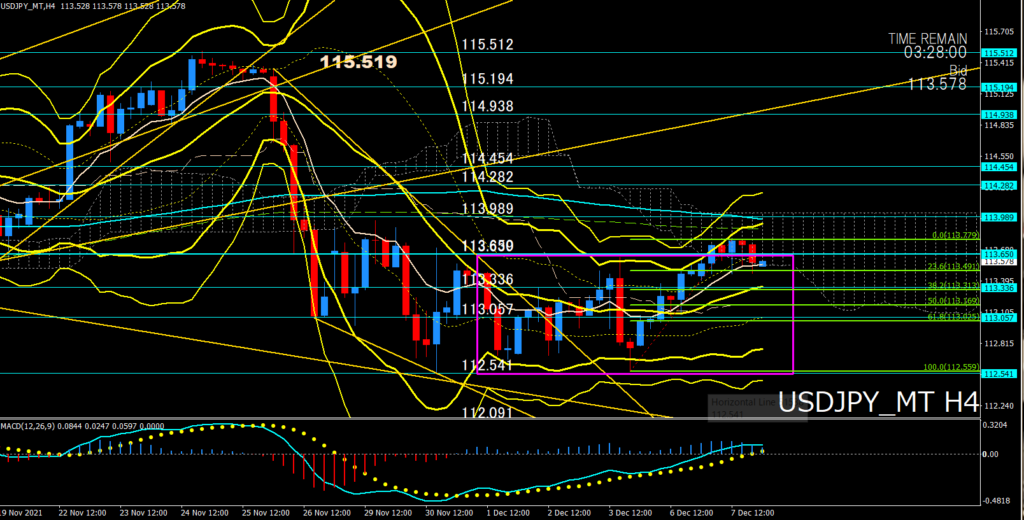Click the TIME REMAIN 03:28:00 countdown
The width and height of the screenshot is (1024, 520).
pyautogui.click(x=927, y=46)
